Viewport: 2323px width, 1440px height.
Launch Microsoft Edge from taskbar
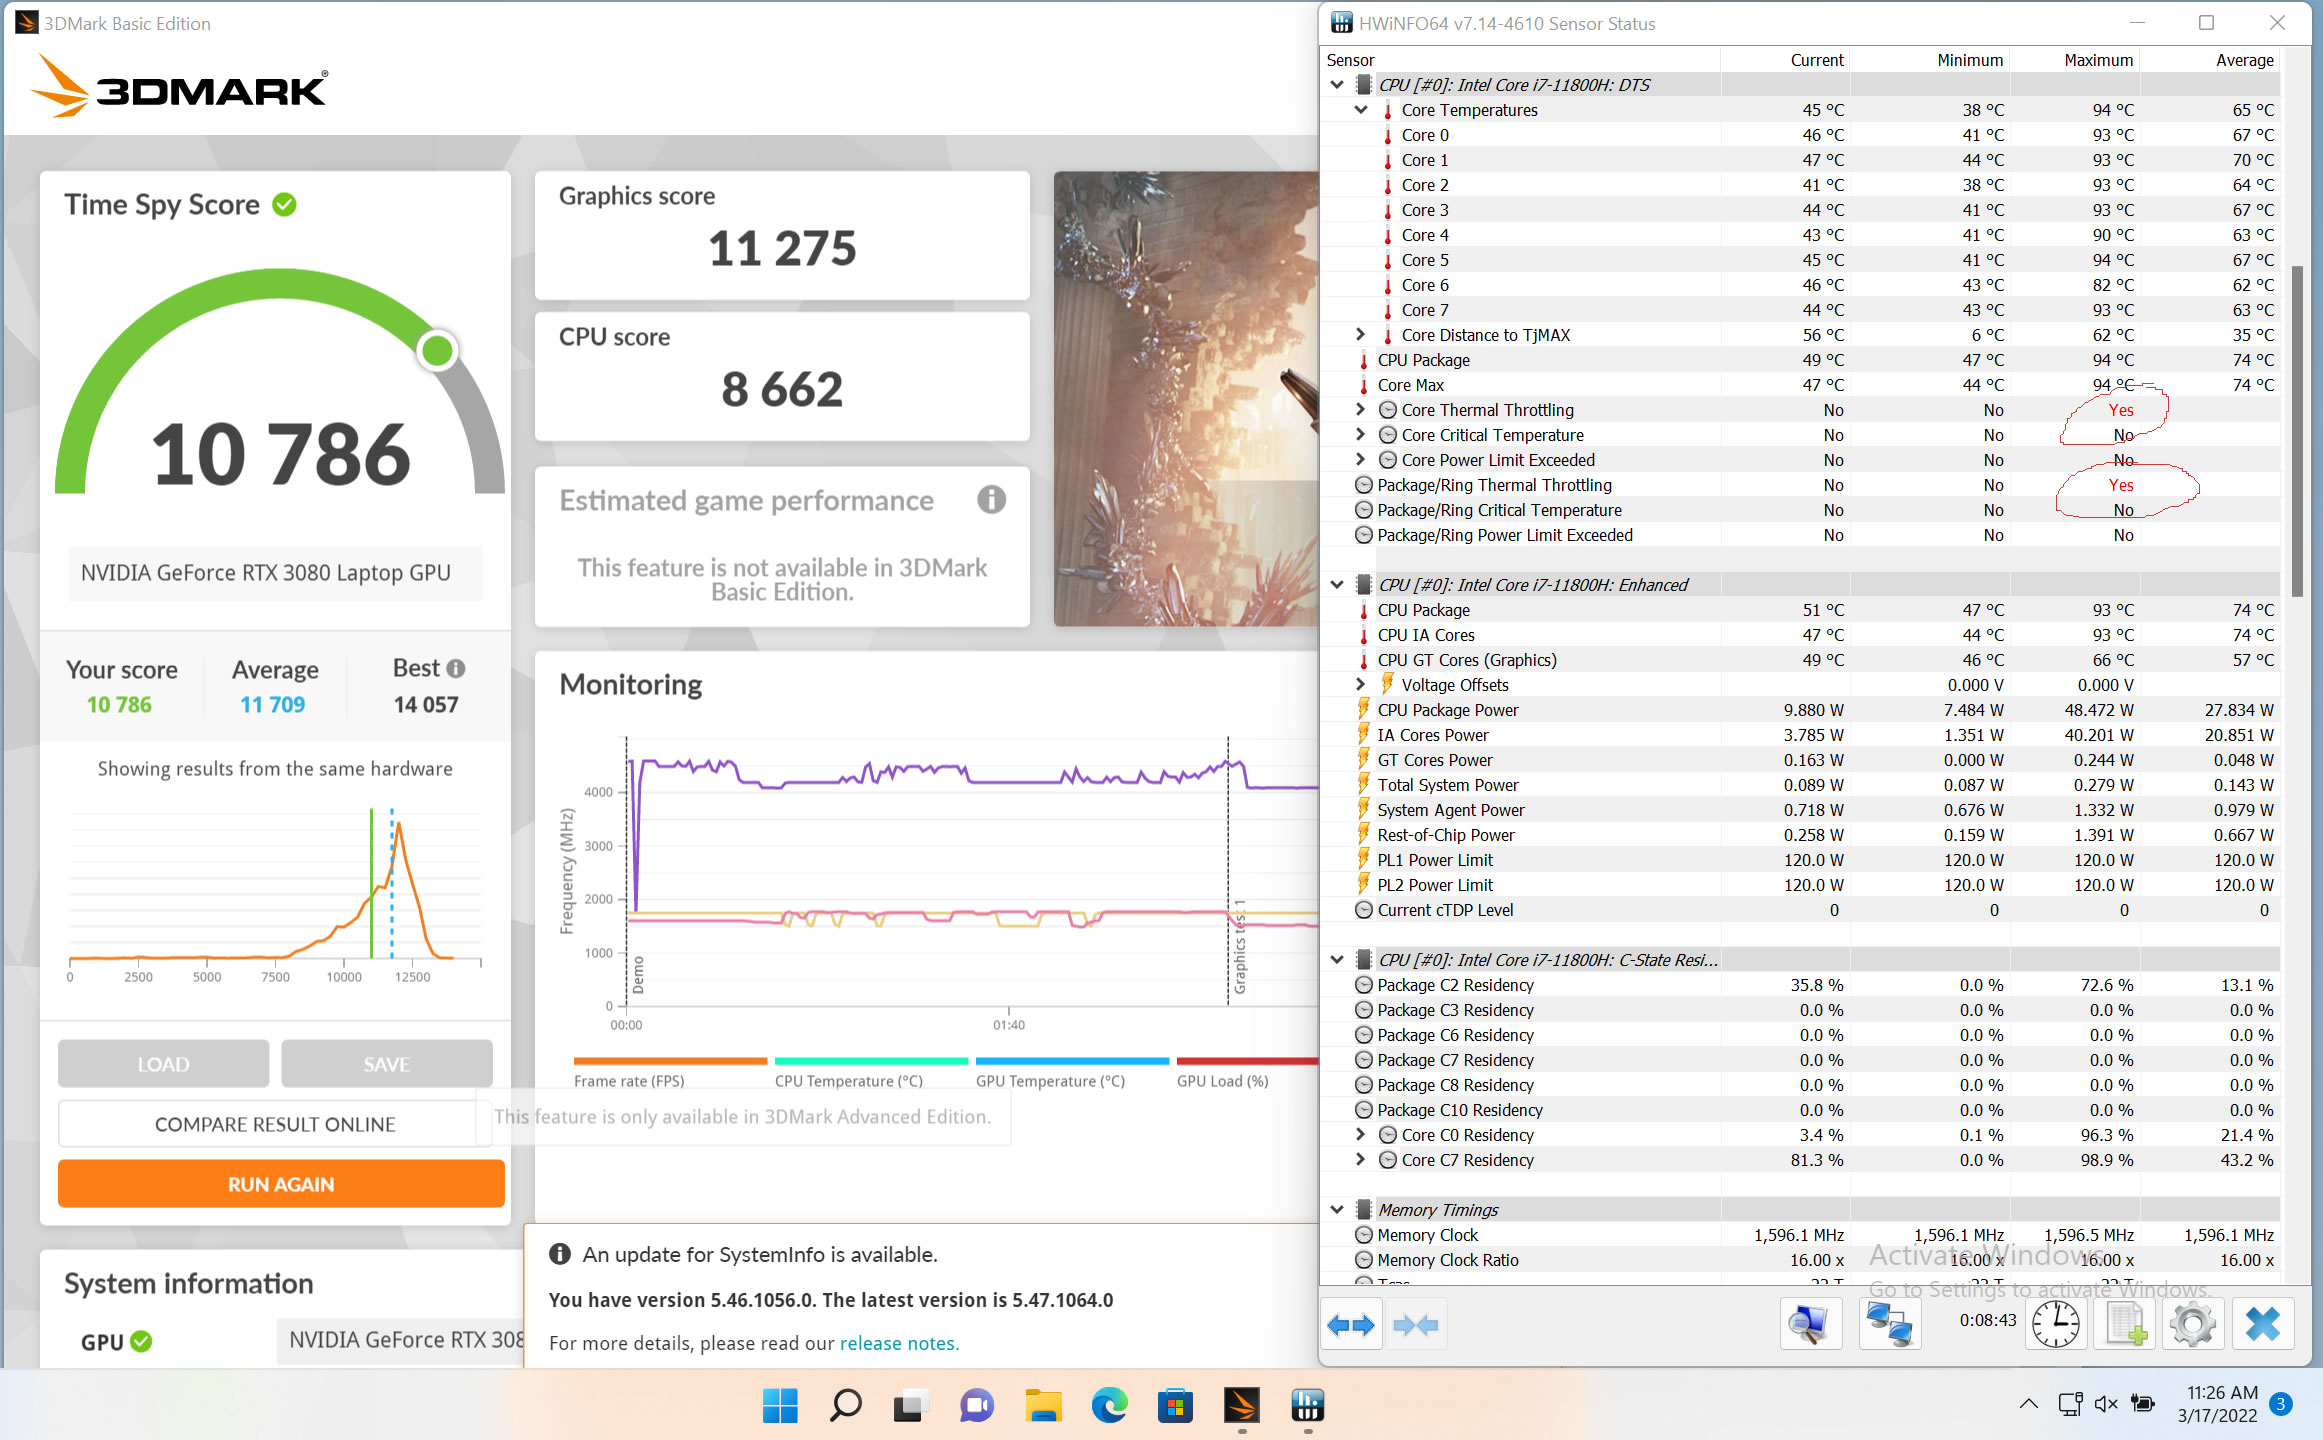coord(1108,1406)
